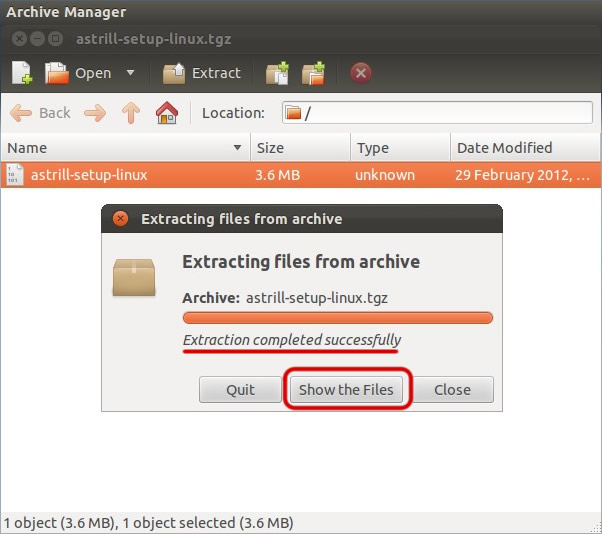Screen dimensions: 602x534
Task: Click the Show the Files button
Action: [346, 390]
